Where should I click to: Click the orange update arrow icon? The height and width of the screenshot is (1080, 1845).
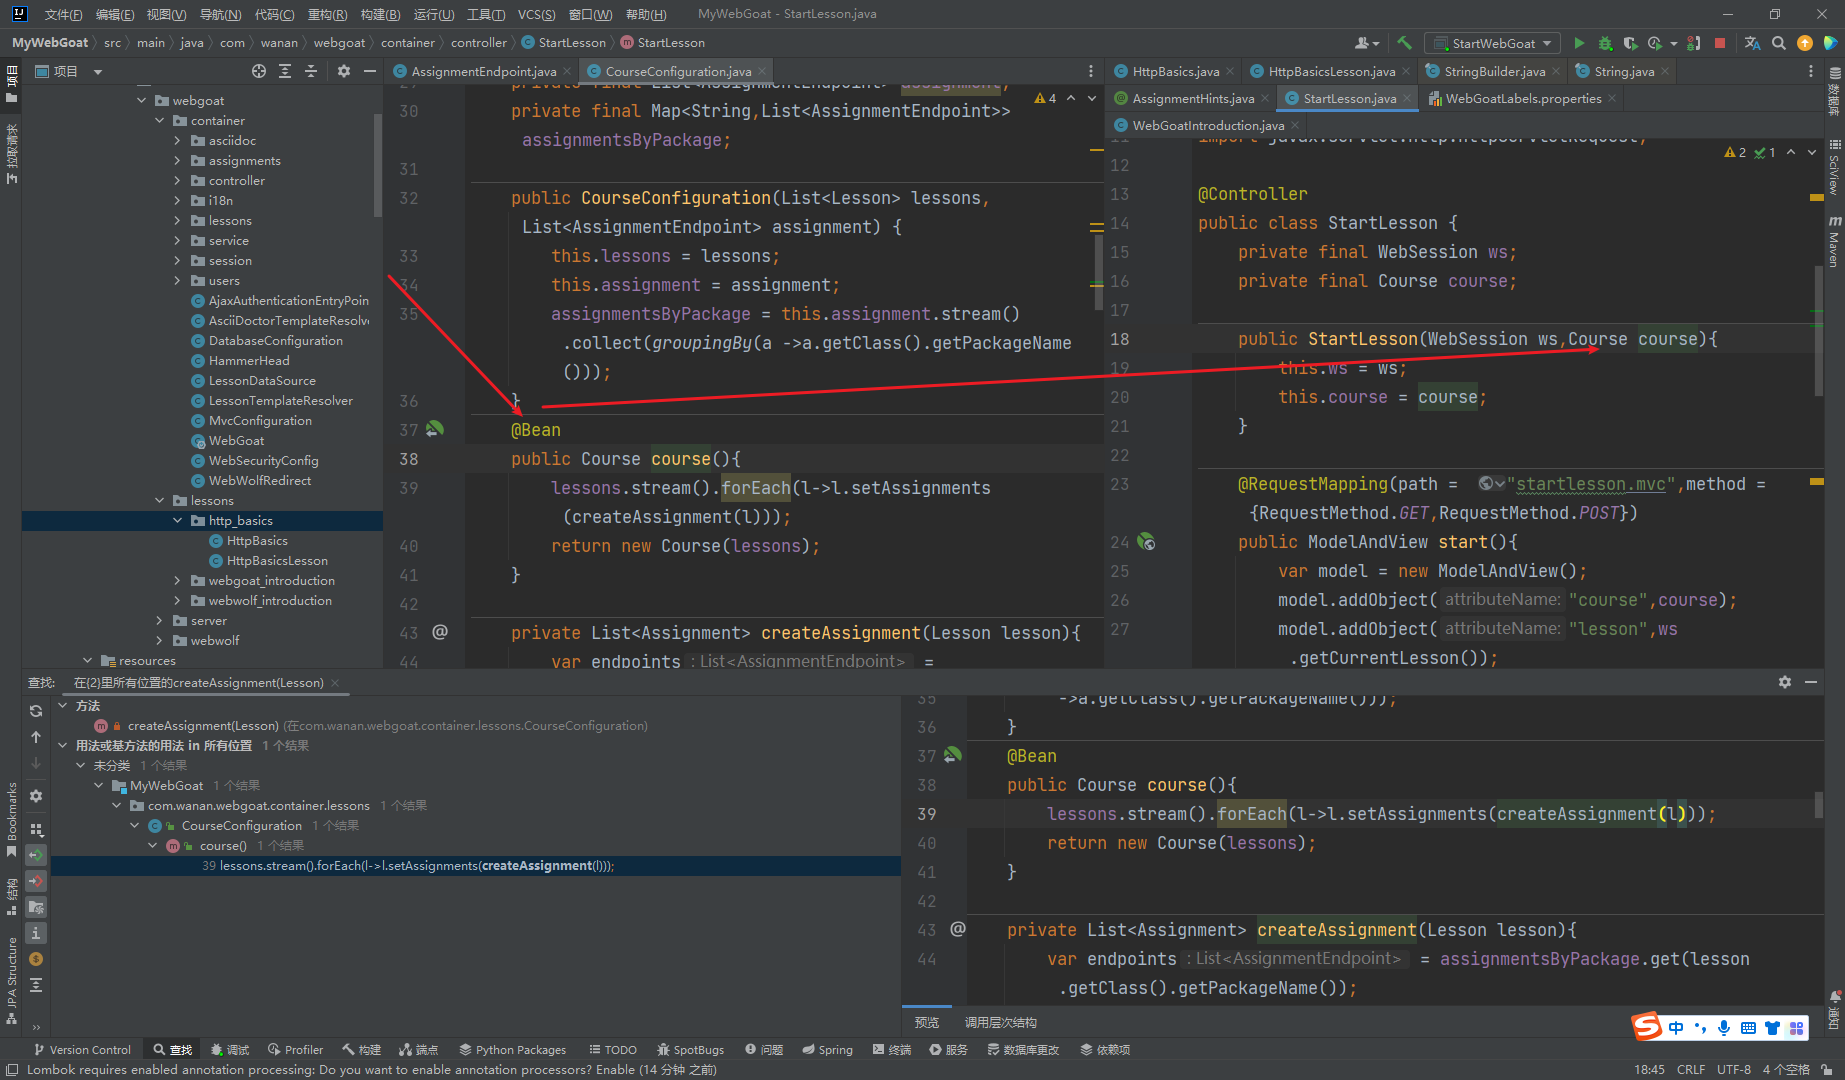(1805, 43)
